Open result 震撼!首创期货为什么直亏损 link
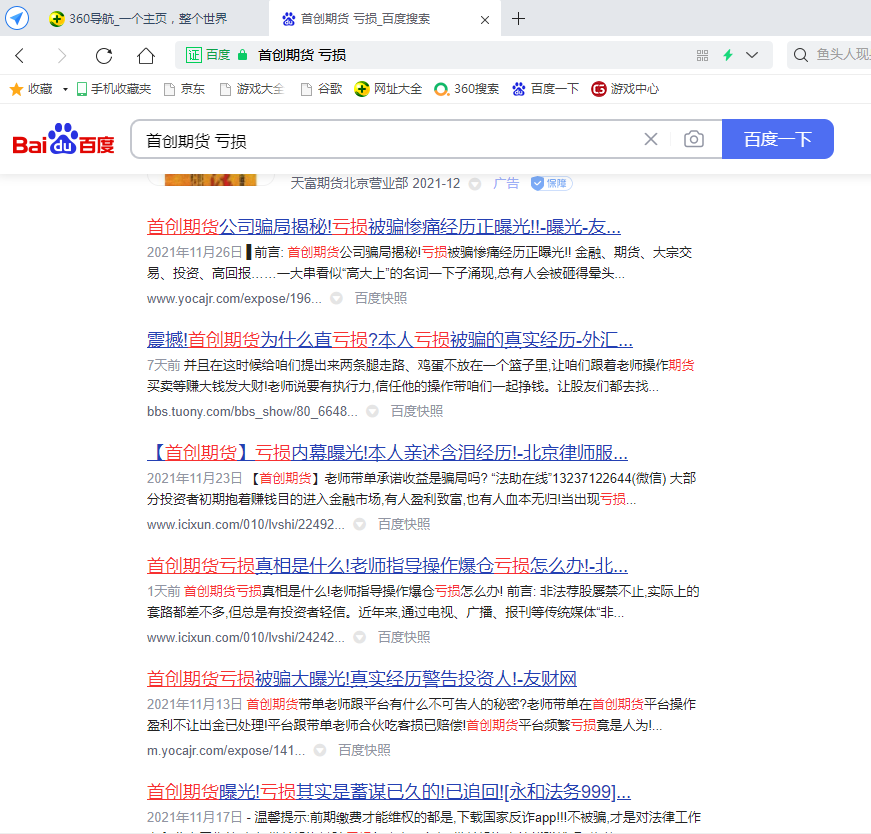 390,339
